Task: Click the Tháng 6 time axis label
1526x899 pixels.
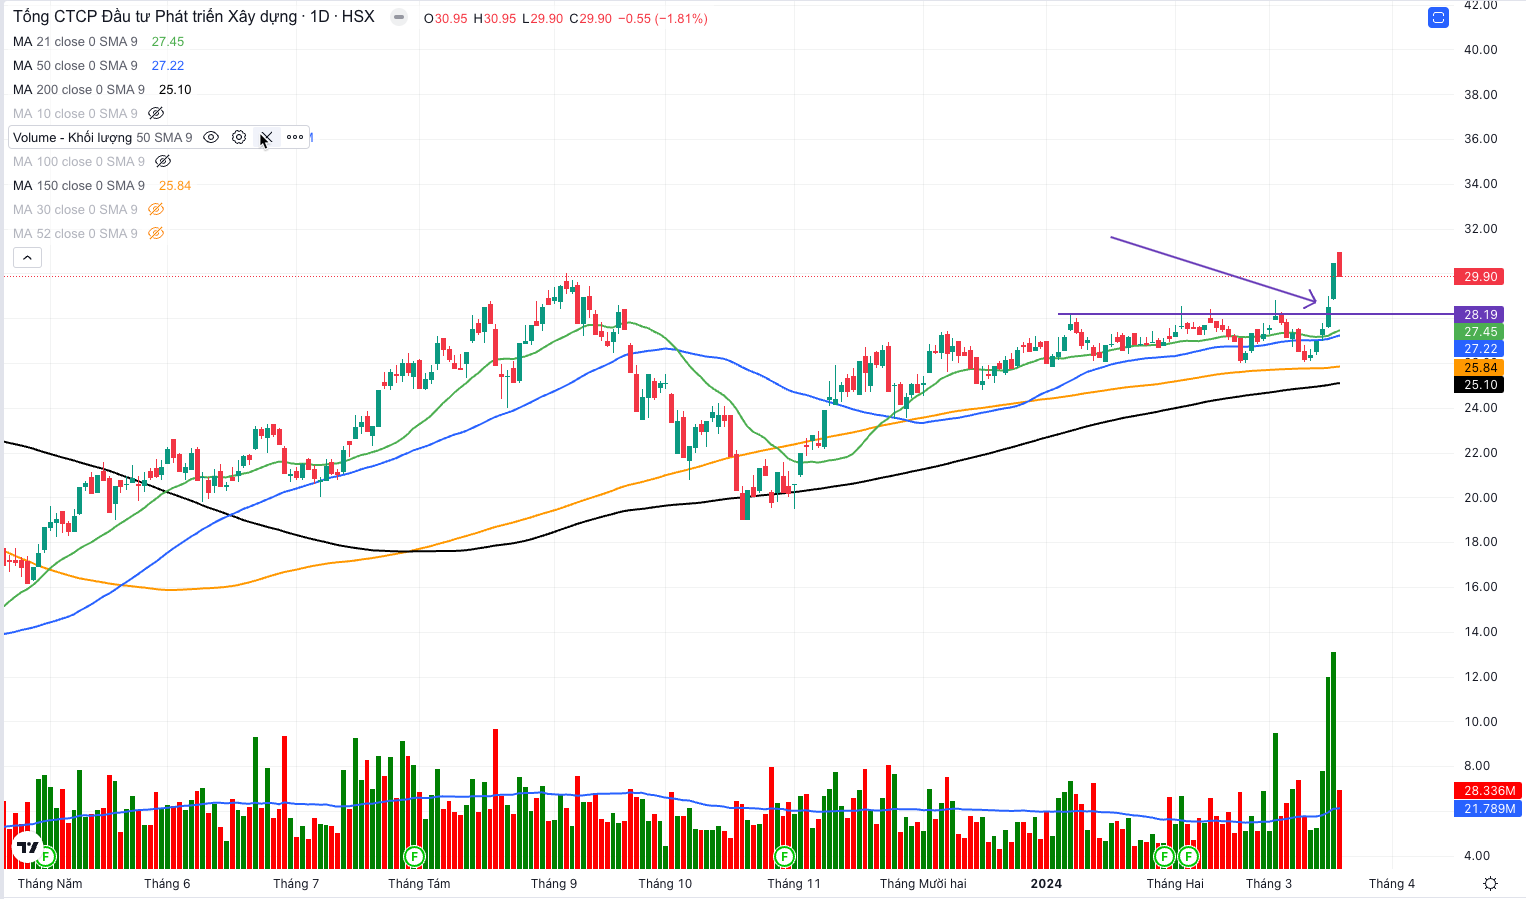Action: 167,883
